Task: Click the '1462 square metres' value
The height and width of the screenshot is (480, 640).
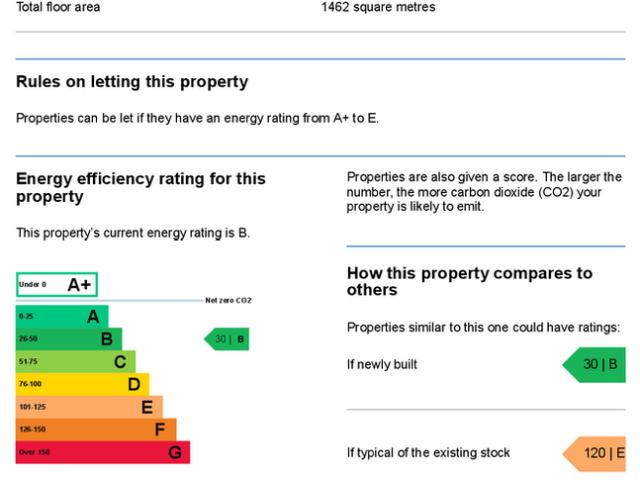Action: click(x=378, y=8)
